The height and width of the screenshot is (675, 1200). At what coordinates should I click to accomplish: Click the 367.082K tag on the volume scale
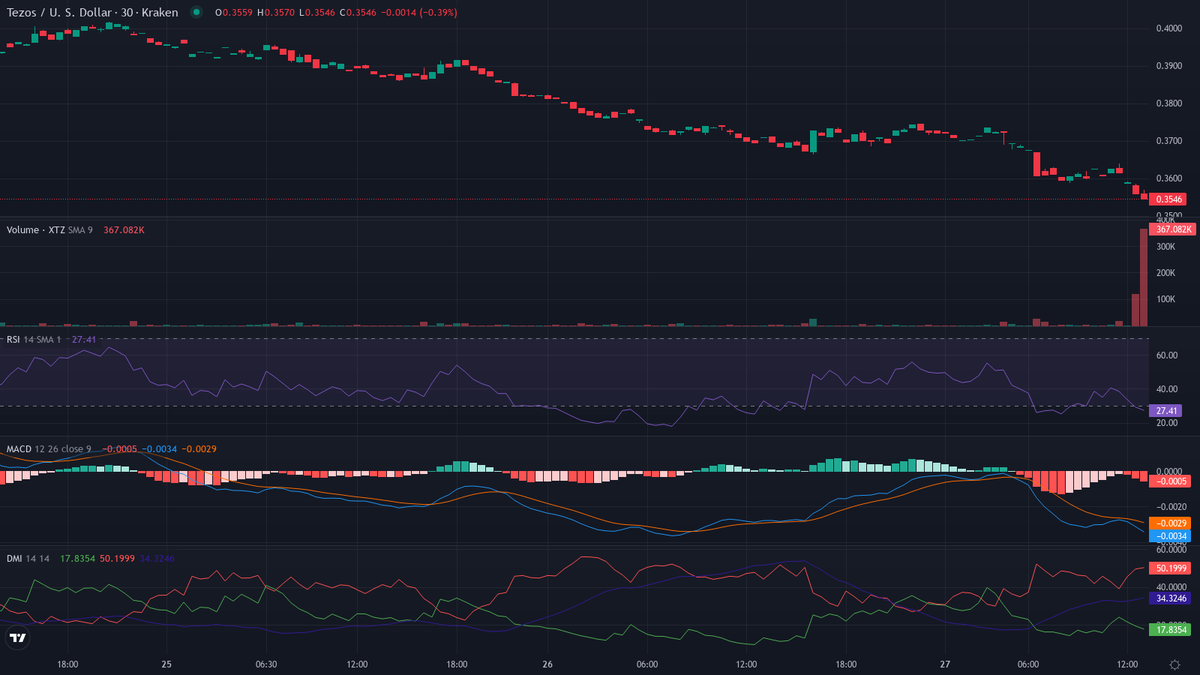1174,229
